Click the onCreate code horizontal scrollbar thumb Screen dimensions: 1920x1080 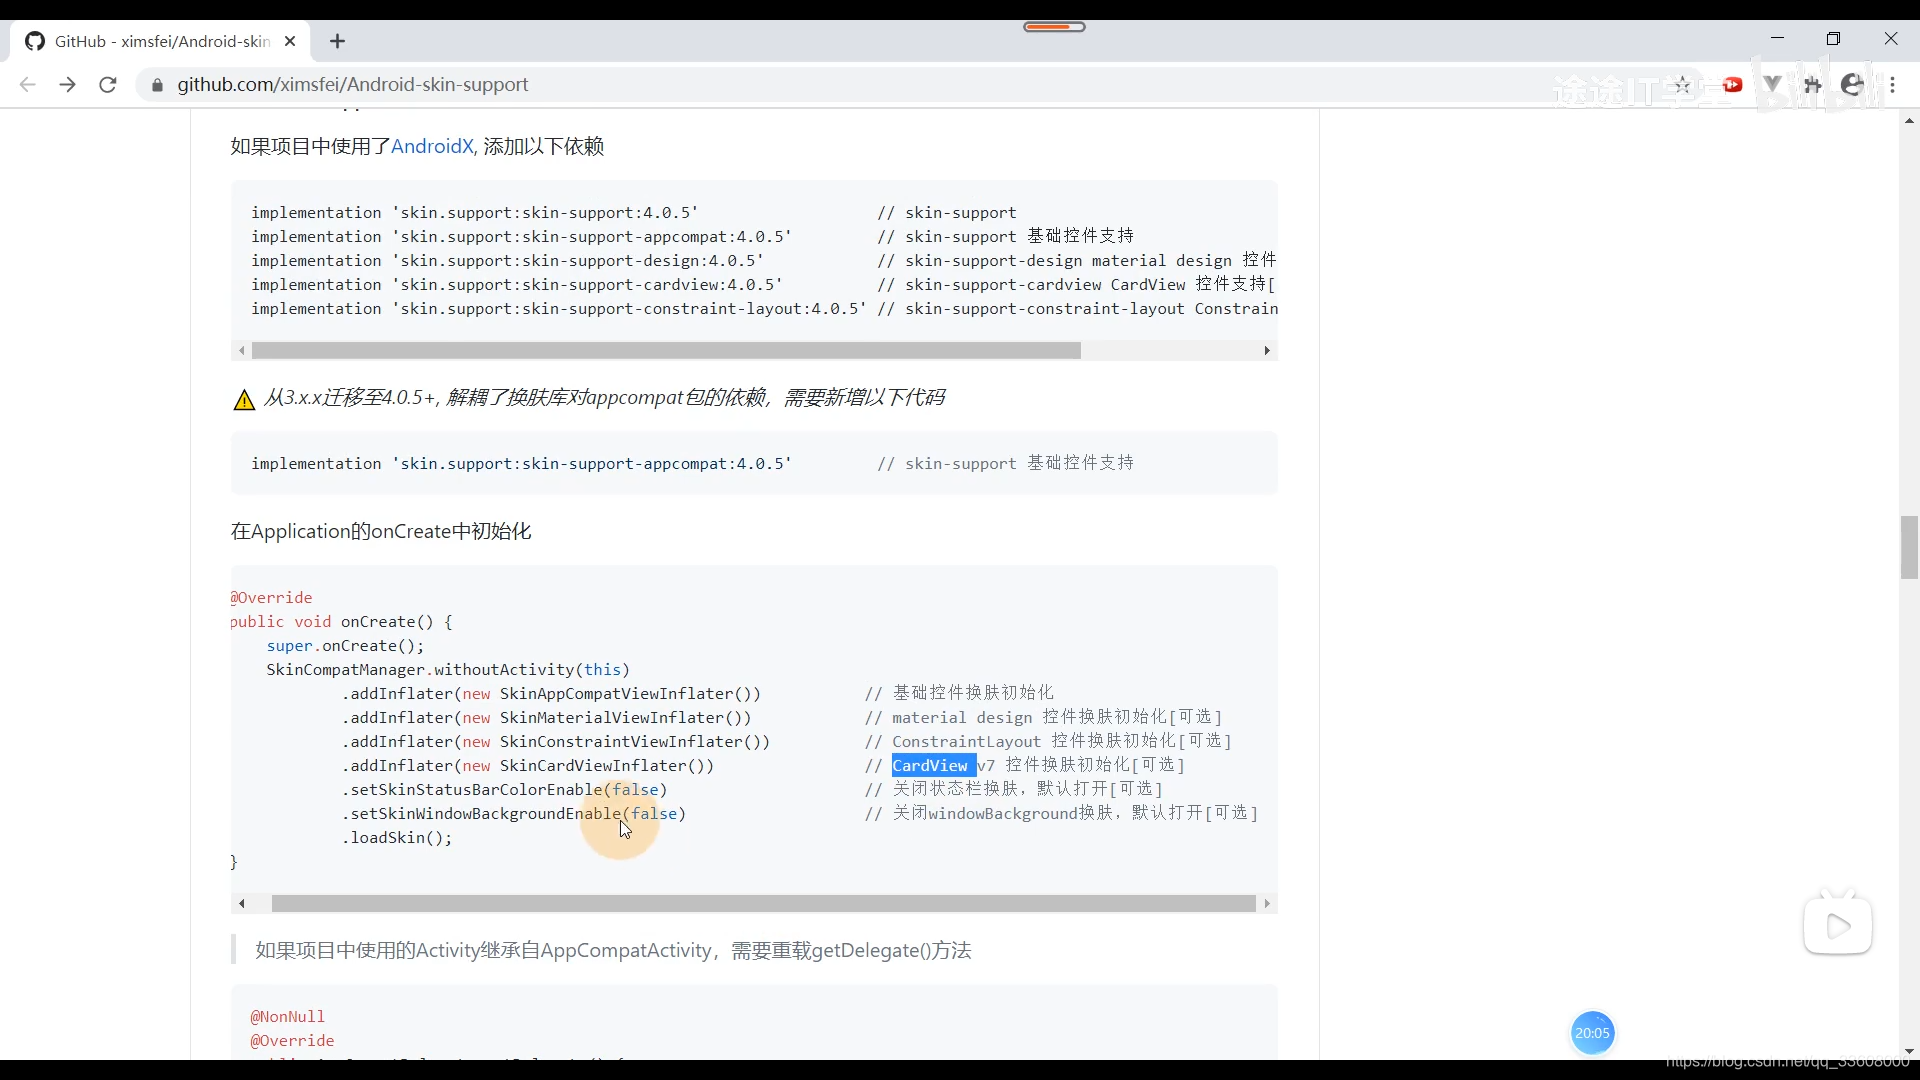click(x=763, y=904)
